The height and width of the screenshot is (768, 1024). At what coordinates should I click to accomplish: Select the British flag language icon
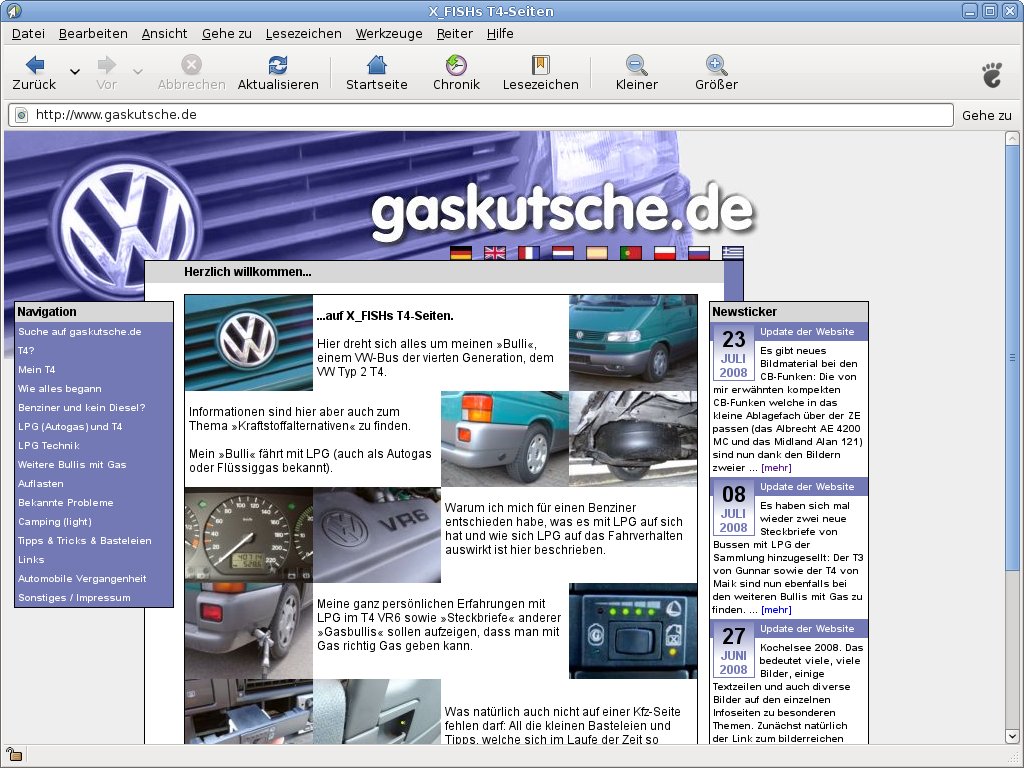click(494, 253)
